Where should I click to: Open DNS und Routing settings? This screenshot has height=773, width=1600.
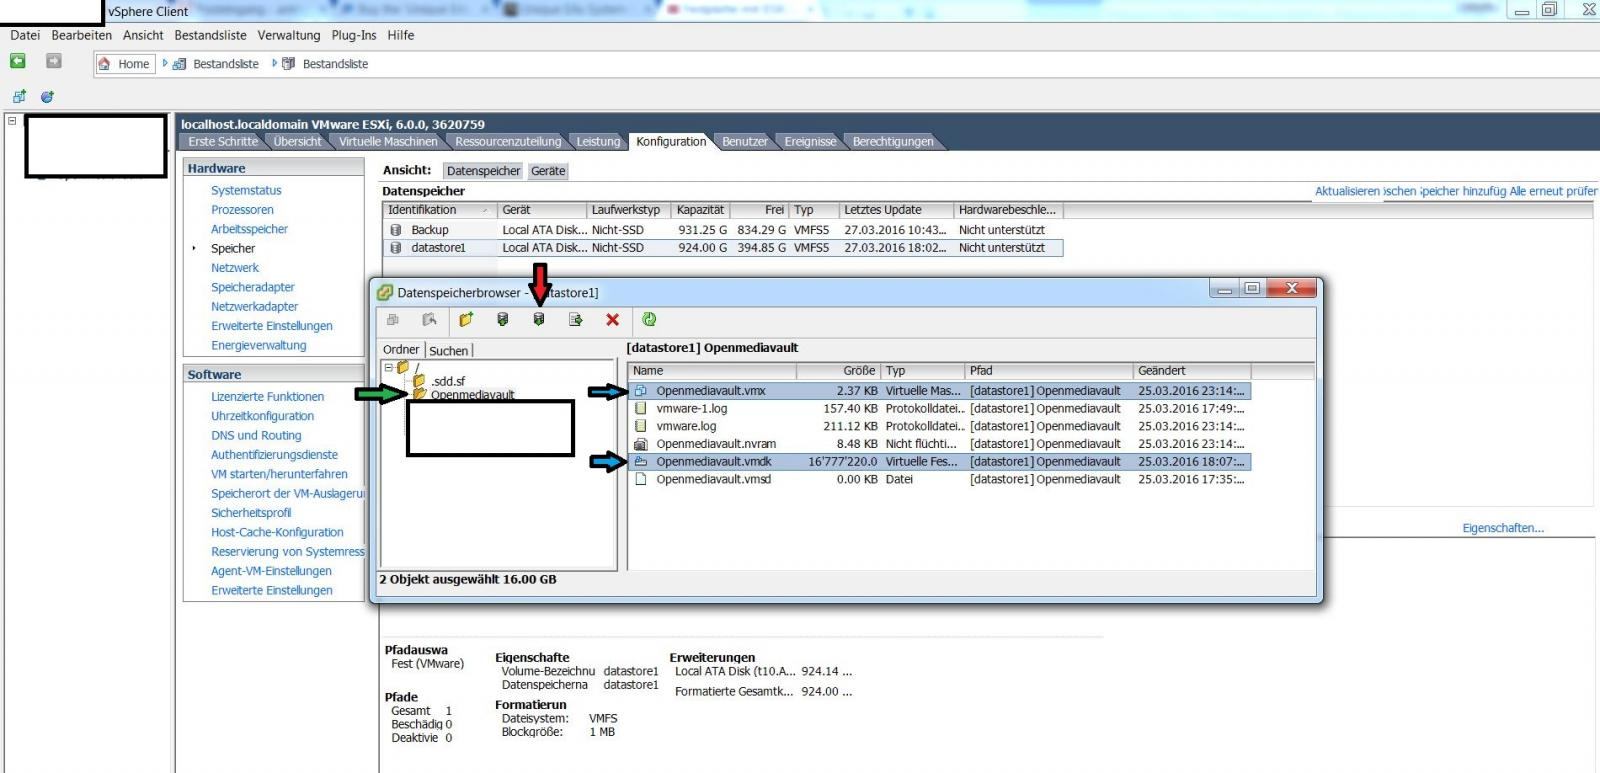click(x=256, y=435)
